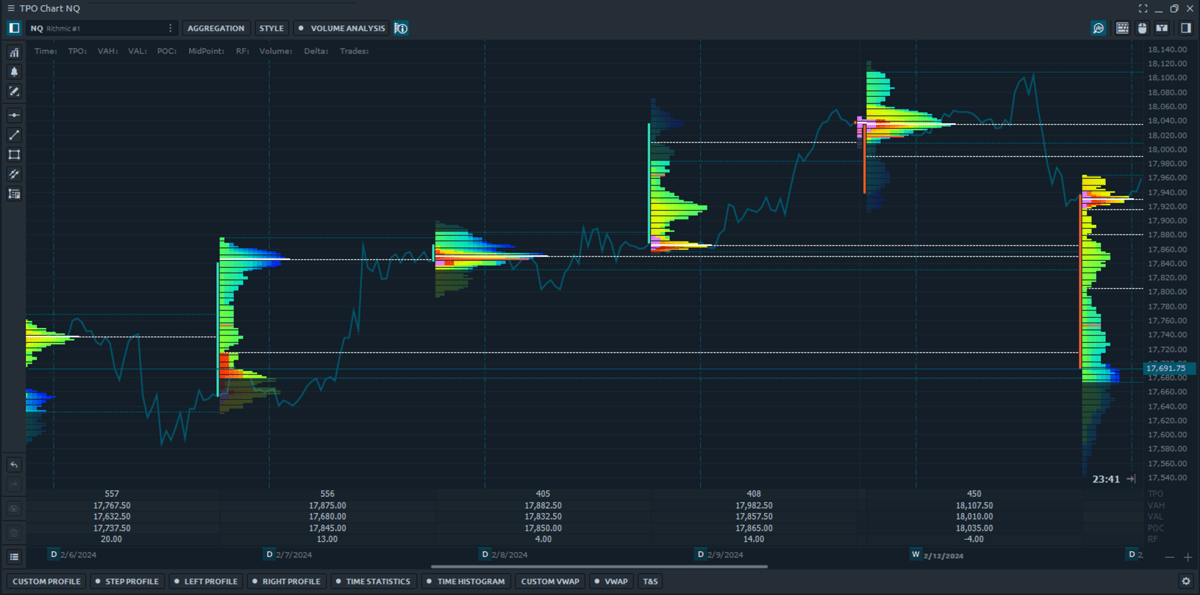Open the T&S panel button
Image resolution: width=1200 pixels, height=595 pixels.
[651, 581]
